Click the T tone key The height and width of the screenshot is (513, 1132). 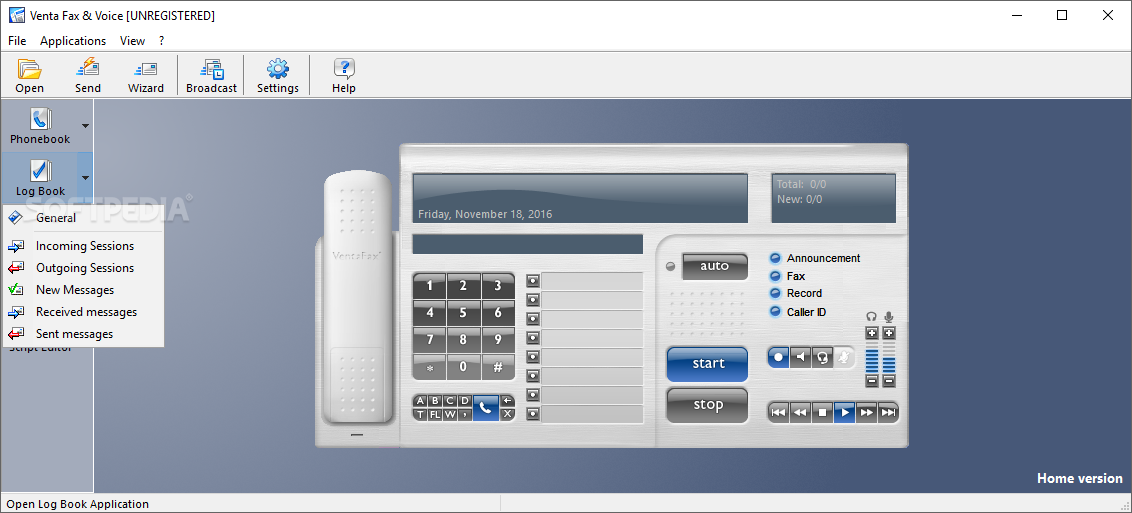(x=420, y=414)
